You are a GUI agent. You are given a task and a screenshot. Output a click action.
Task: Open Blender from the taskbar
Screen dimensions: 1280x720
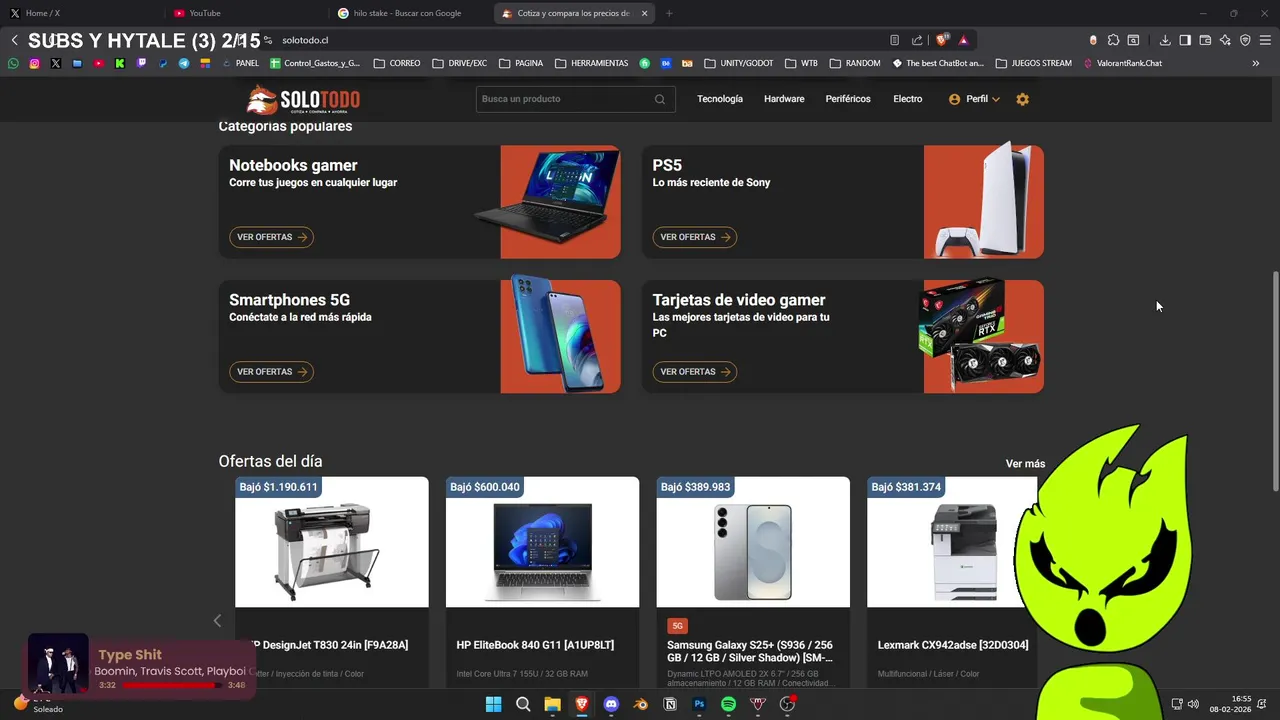[641, 704]
